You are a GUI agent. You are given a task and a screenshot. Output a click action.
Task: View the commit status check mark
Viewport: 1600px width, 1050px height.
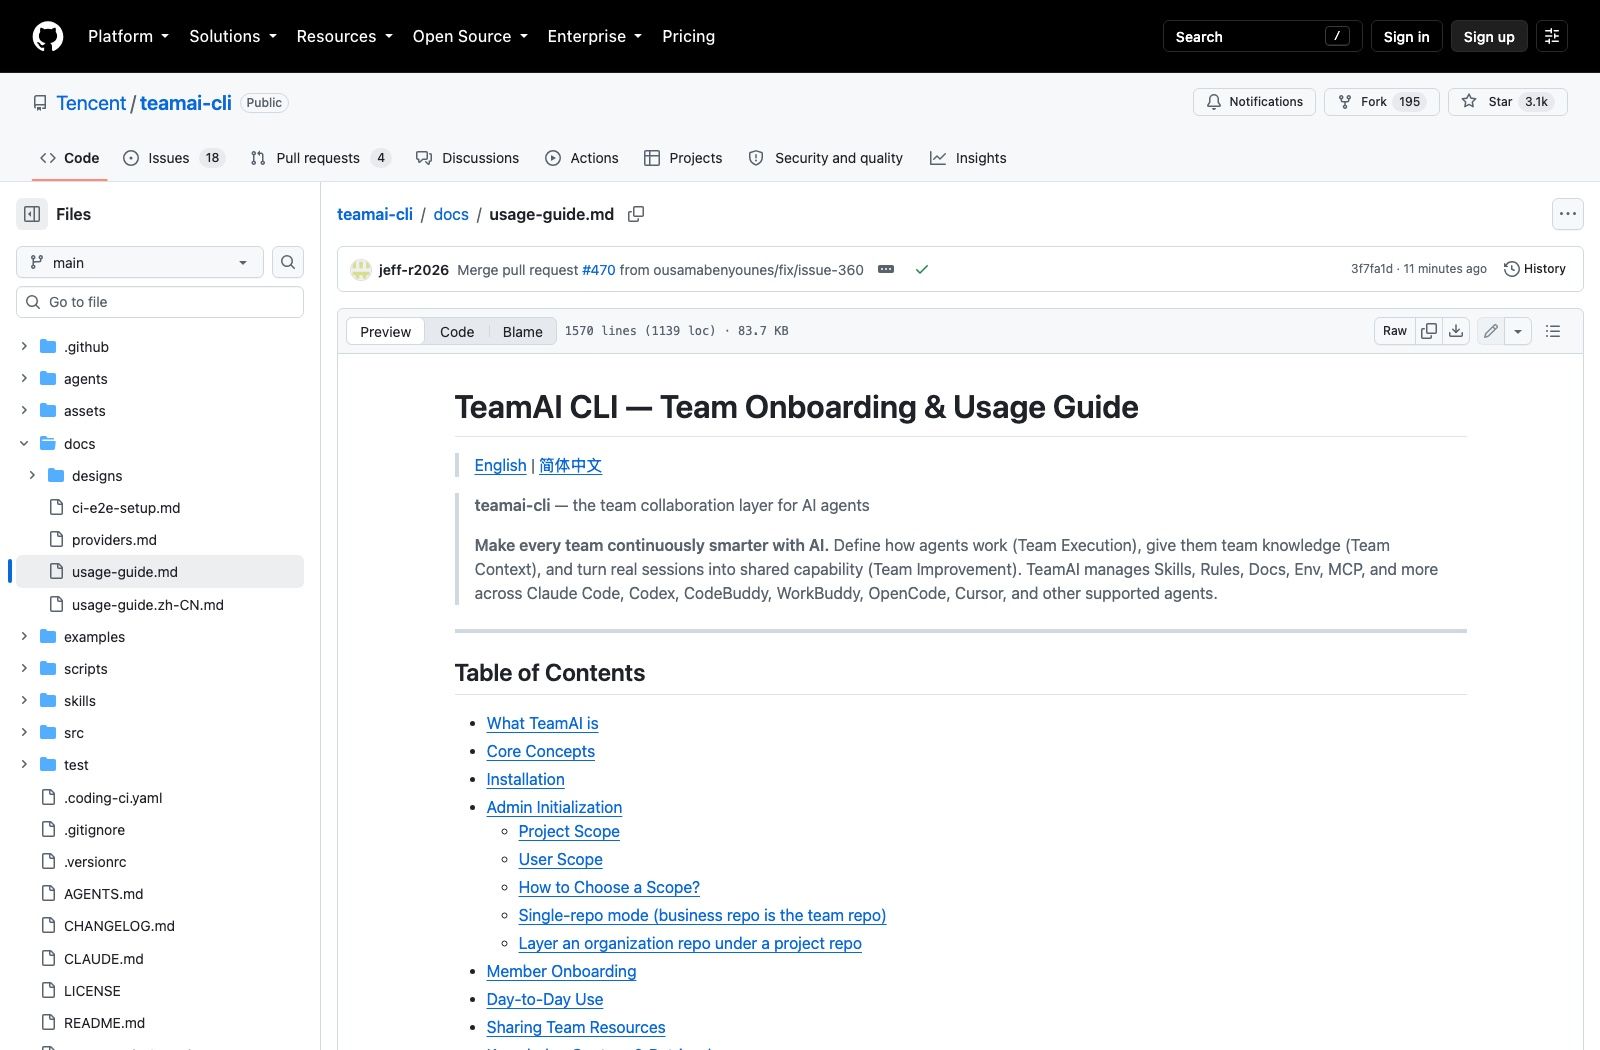click(x=922, y=269)
